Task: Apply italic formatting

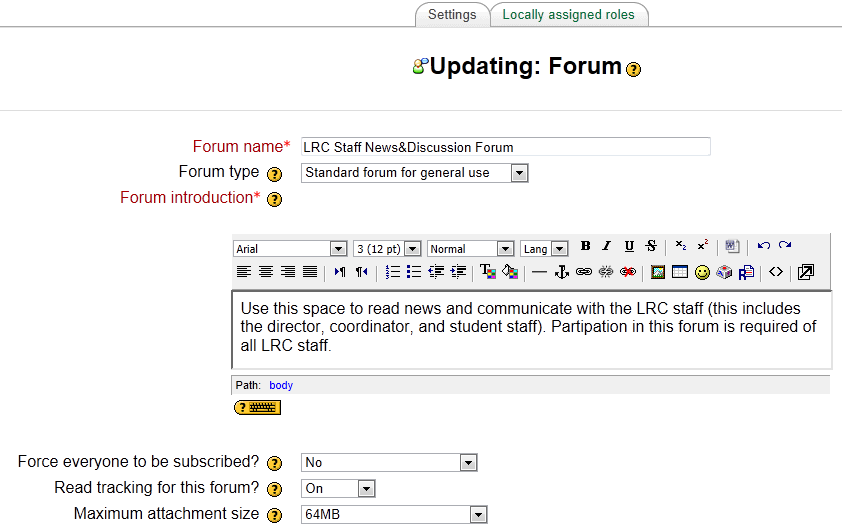Action: coord(606,247)
